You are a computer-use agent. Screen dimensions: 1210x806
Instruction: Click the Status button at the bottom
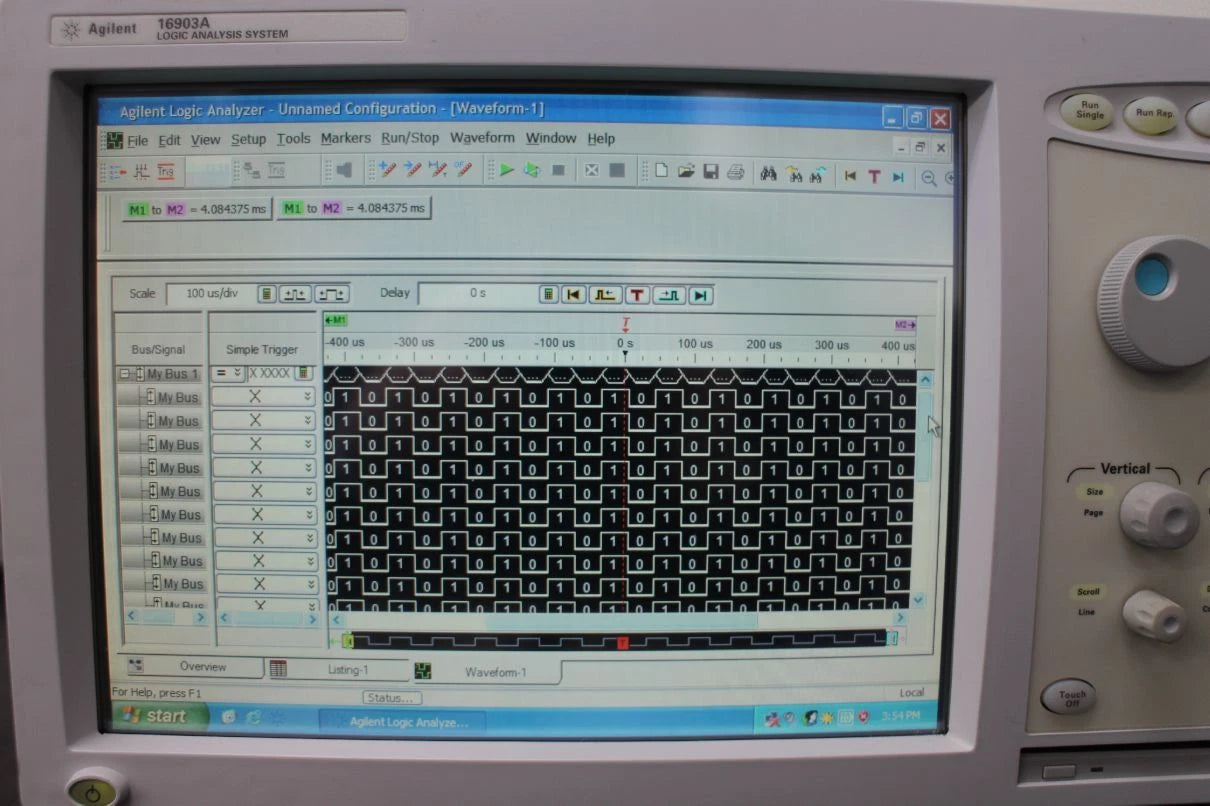point(391,697)
